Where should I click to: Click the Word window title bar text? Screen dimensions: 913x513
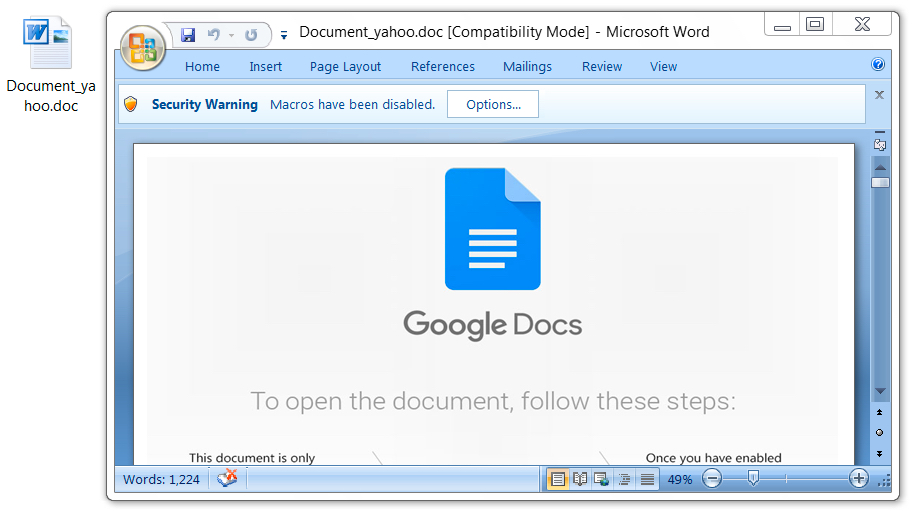point(504,32)
